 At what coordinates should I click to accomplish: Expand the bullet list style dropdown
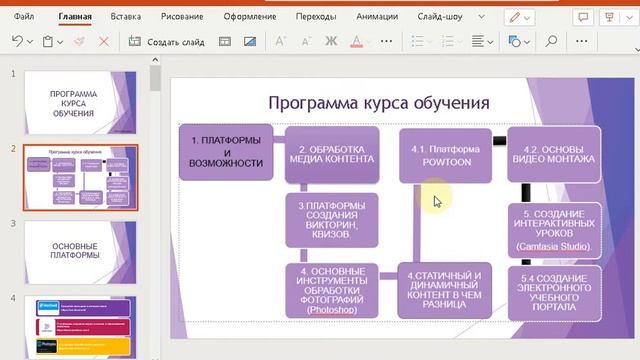click(x=429, y=42)
